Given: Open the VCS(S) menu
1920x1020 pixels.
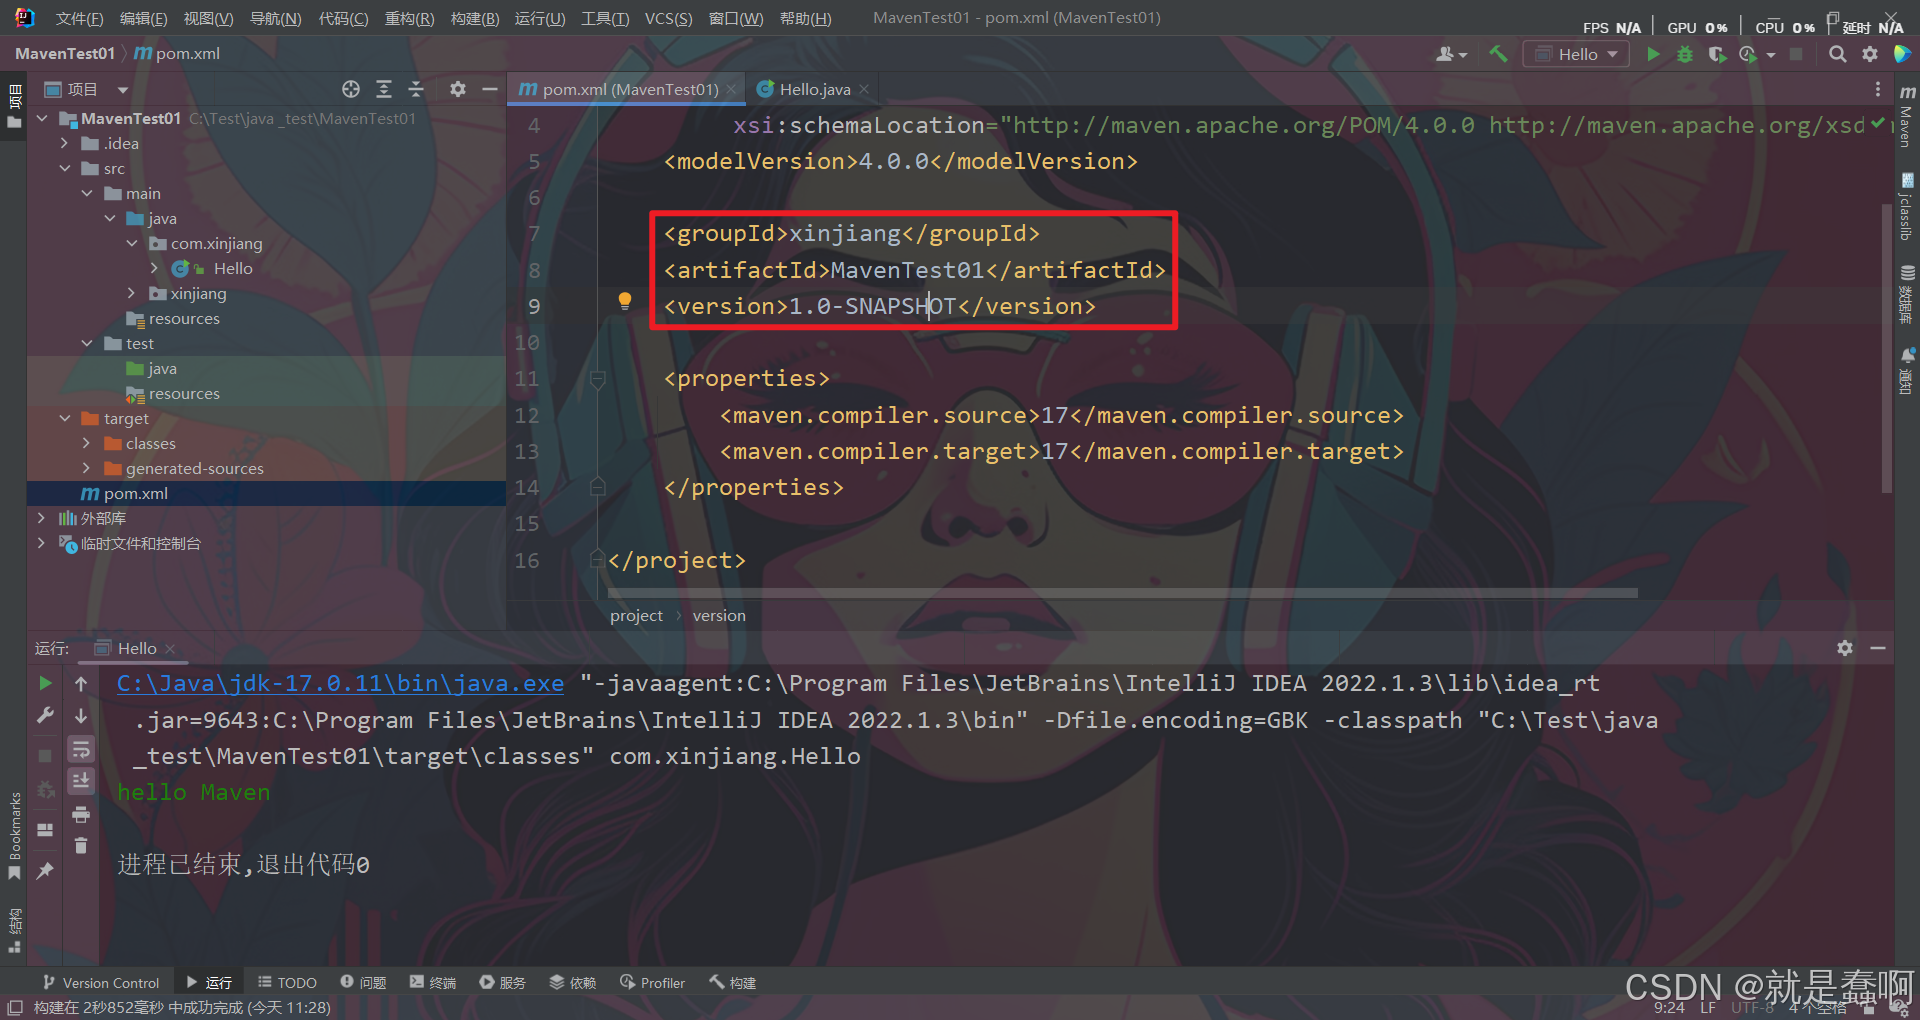Looking at the screenshot, I should (x=668, y=18).
